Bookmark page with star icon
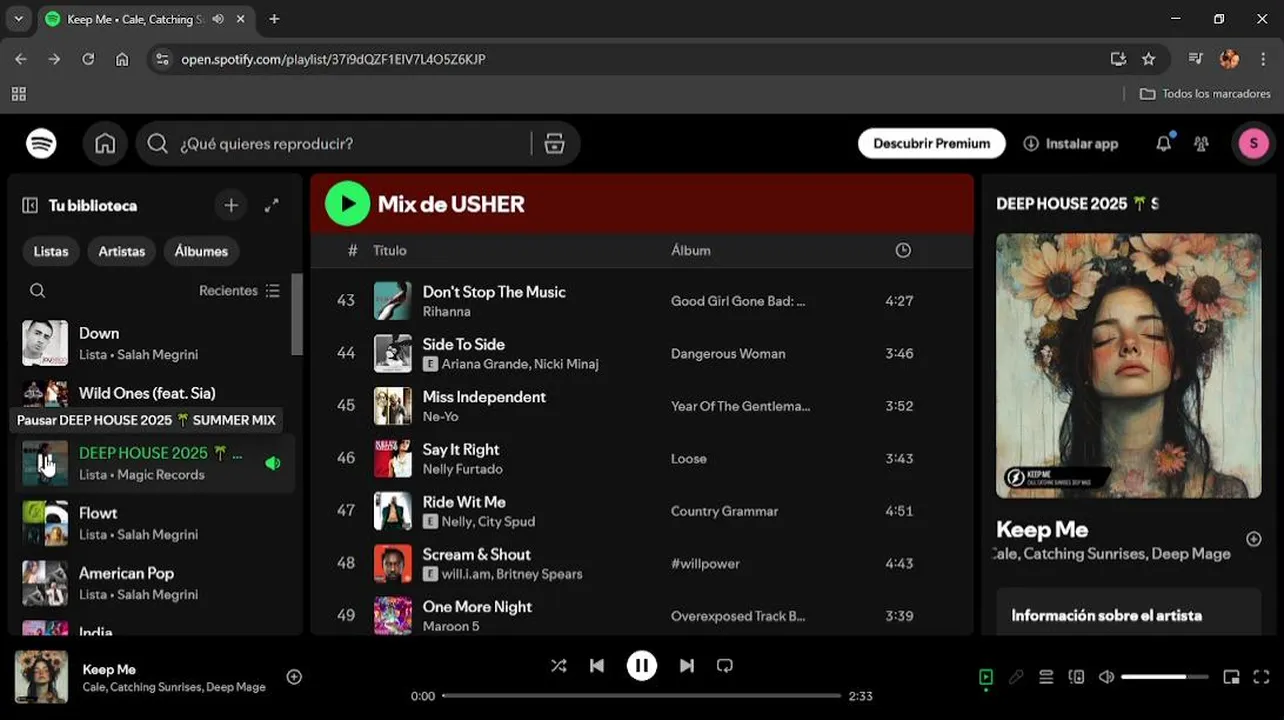Screen dimensions: 1284x720 (x=1148, y=59)
